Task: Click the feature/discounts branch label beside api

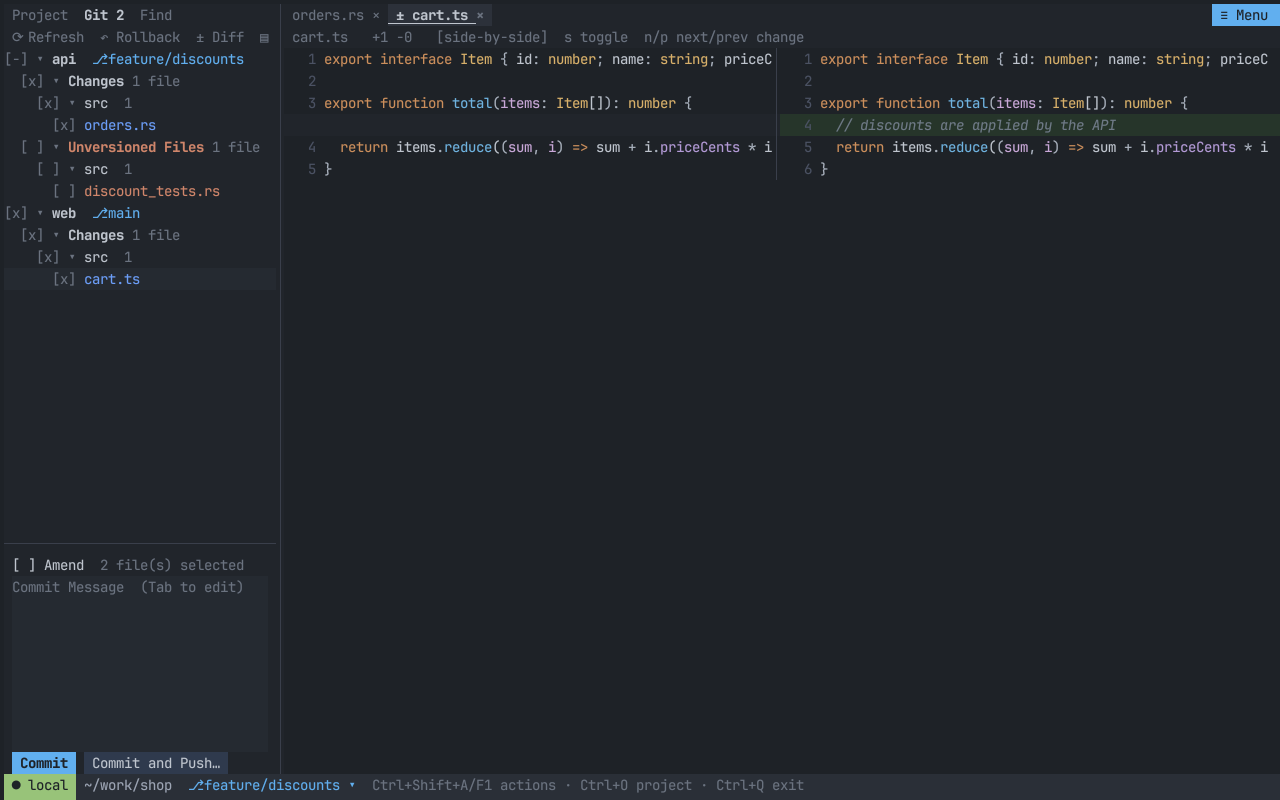Action: [x=168, y=59]
